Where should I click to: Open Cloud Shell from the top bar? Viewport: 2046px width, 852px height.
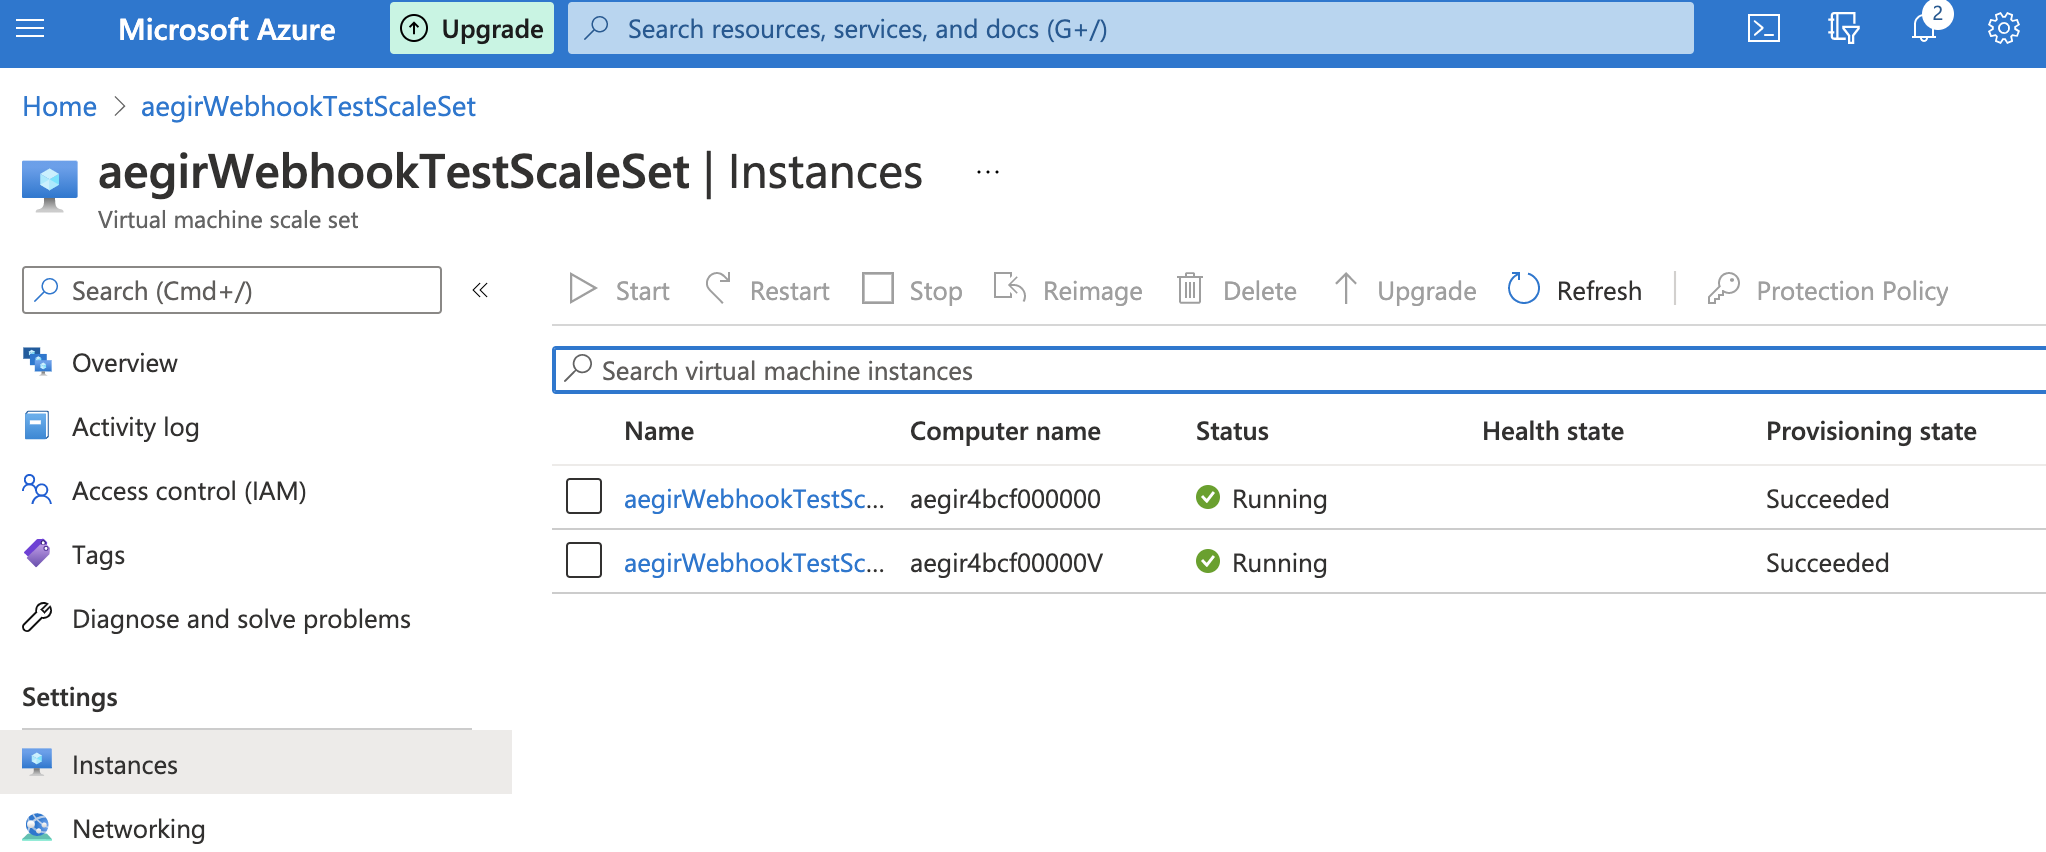point(1763,29)
